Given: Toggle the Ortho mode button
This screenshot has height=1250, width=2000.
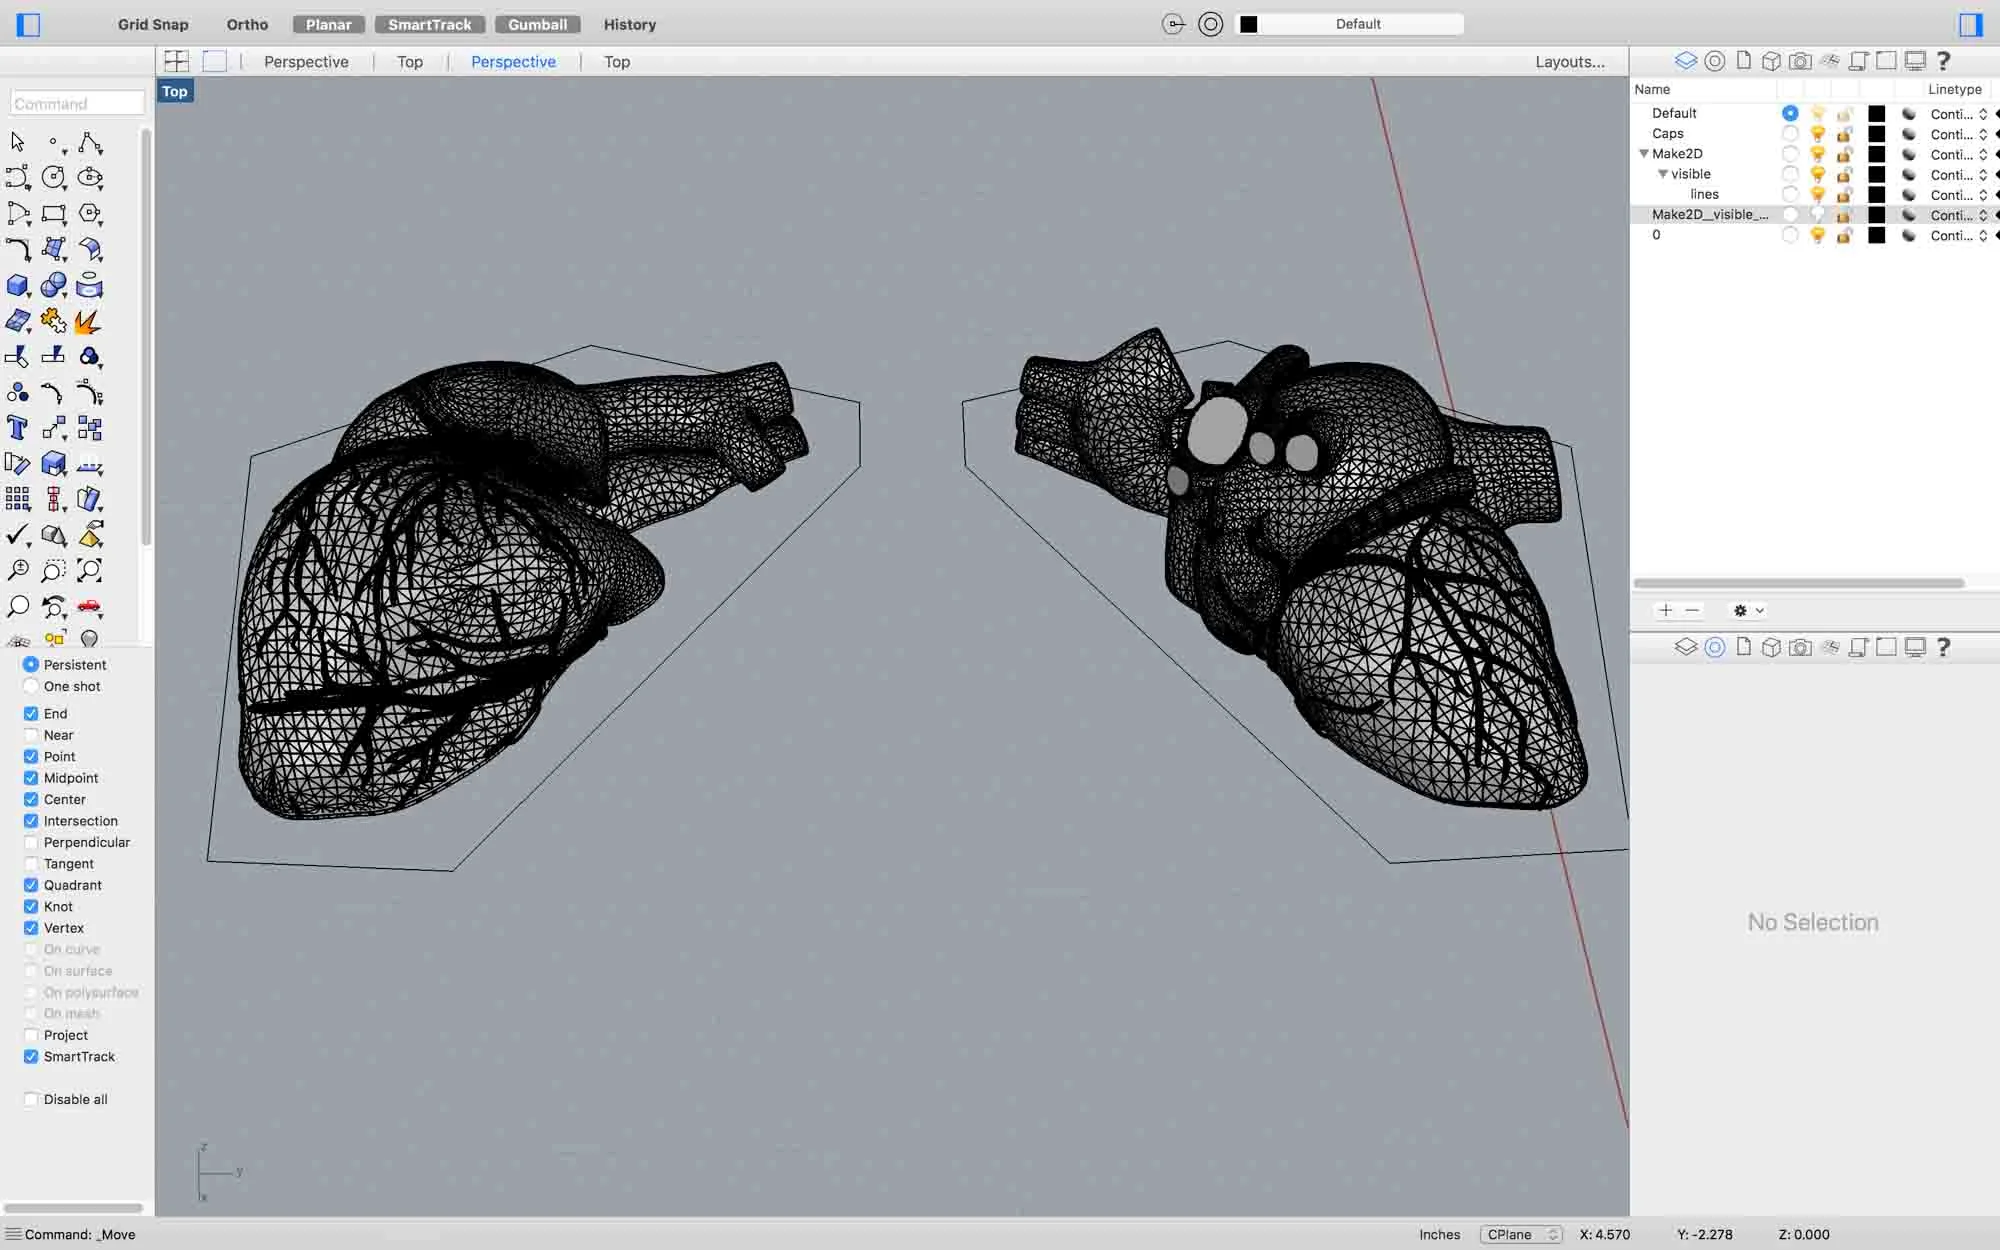Looking at the screenshot, I should tap(247, 24).
